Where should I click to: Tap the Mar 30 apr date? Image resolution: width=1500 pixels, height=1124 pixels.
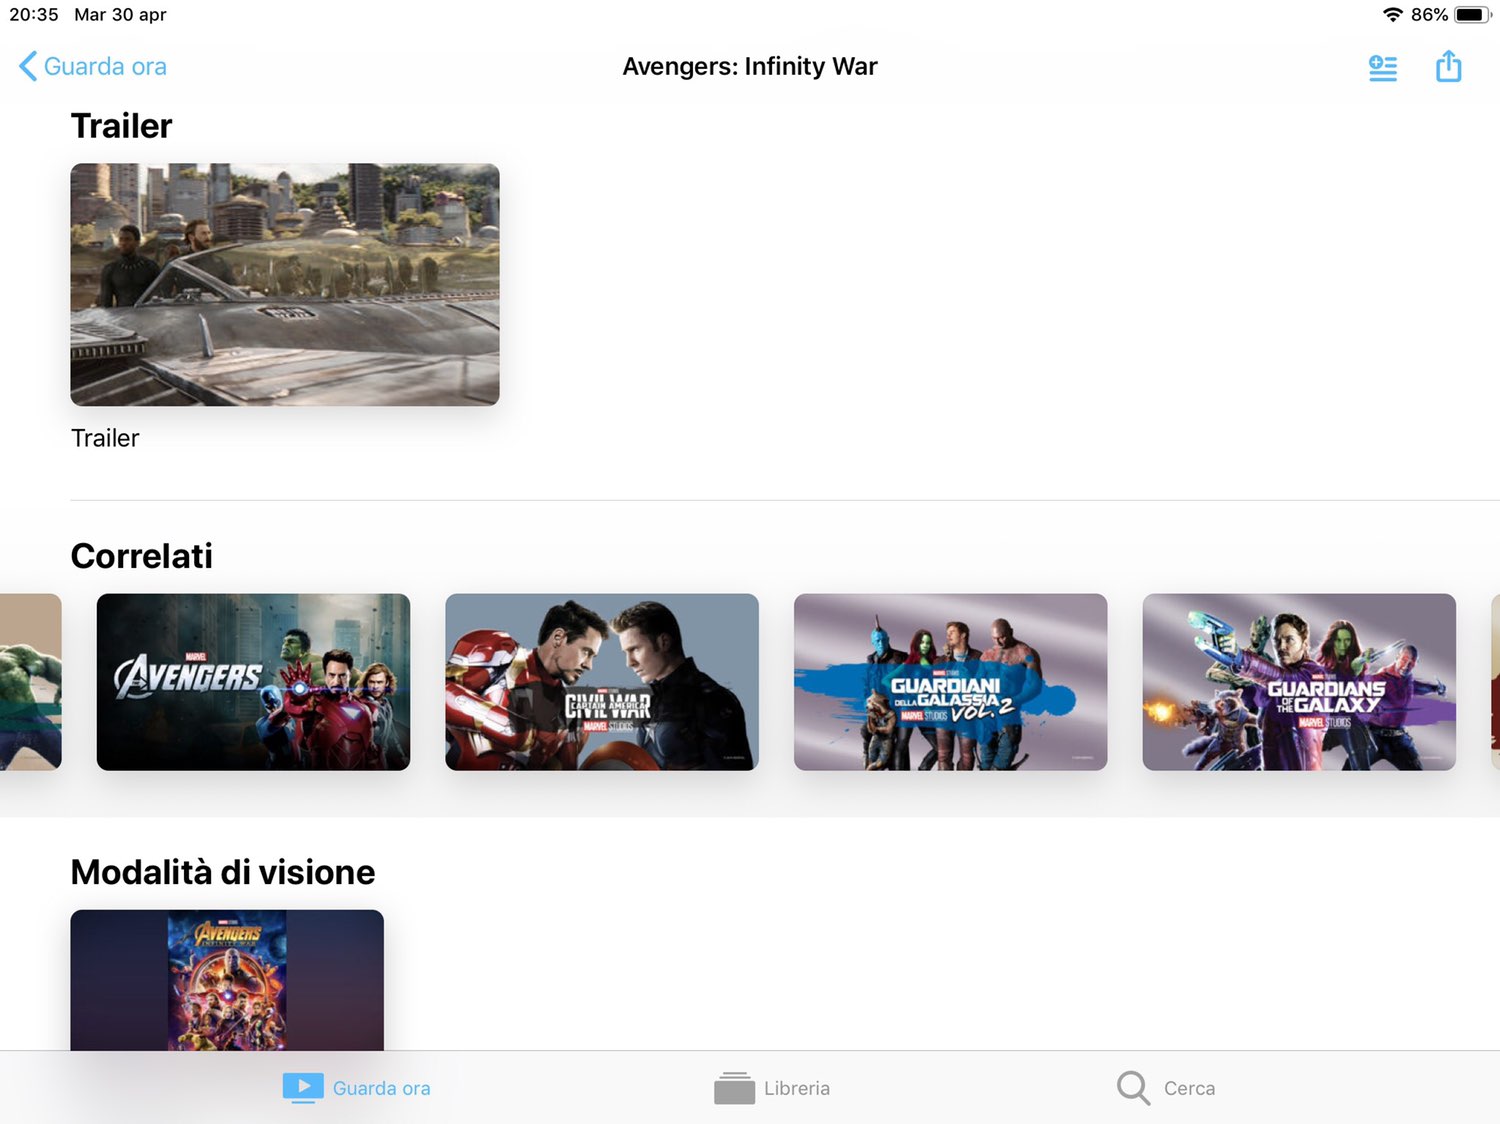(x=120, y=14)
